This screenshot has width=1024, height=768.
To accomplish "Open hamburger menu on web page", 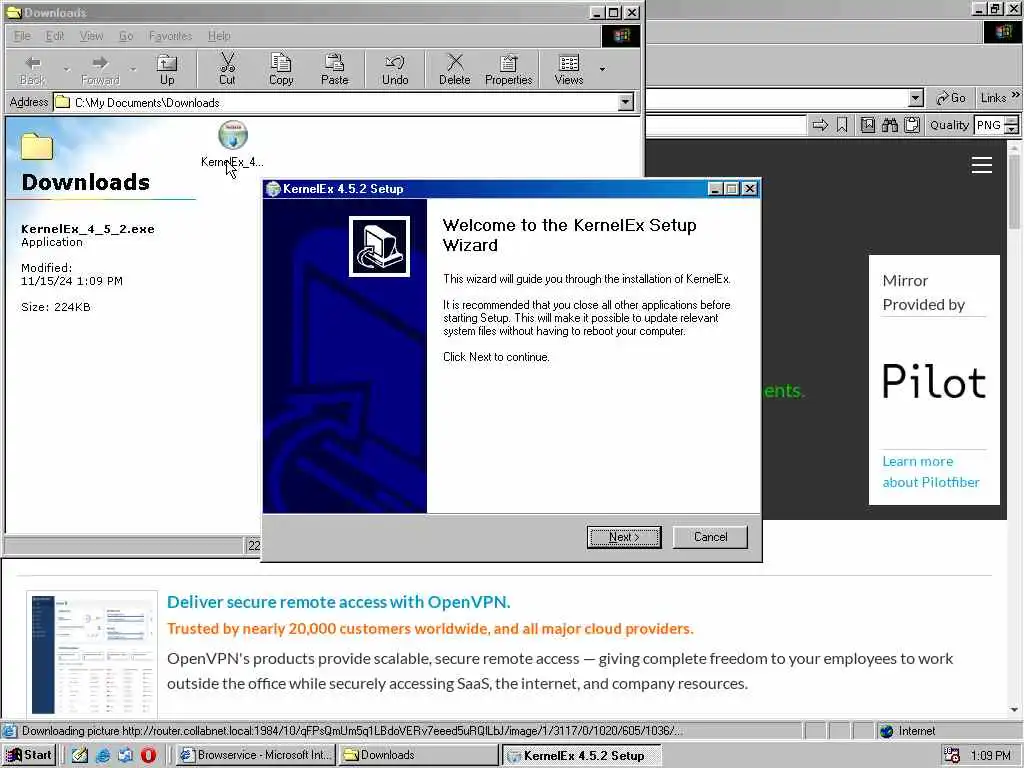I will click(x=982, y=165).
